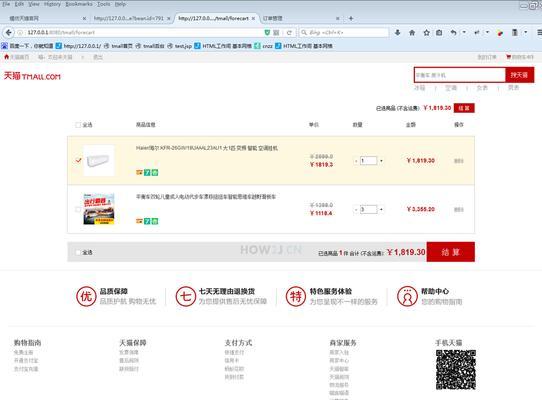This screenshot has width=542, height=400.
Task: Click the green badge icons under Haier item
Action: tap(151, 172)
